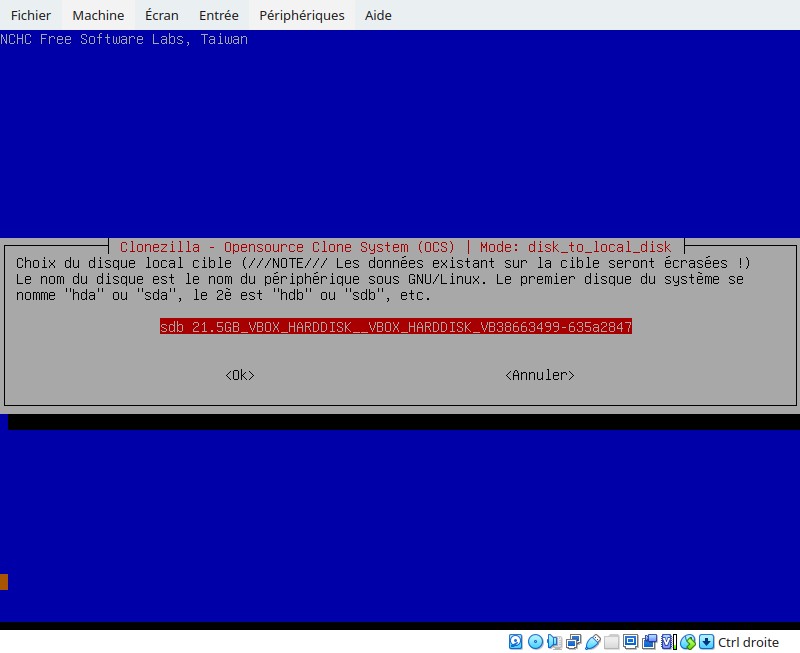Open the Machine menu
This screenshot has height=653, width=800.
[98, 15]
